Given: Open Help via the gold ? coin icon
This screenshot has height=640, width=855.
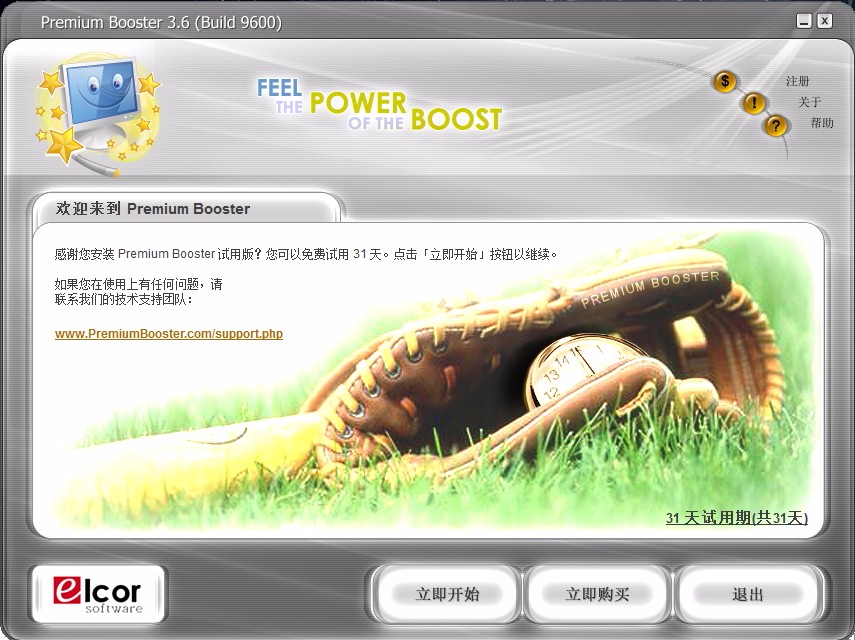Looking at the screenshot, I should pyautogui.click(x=775, y=126).
